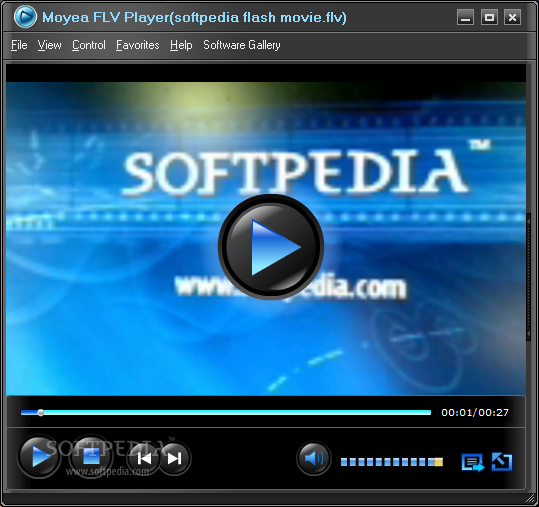Expand the side panel handle on the right edge
The image size is (539, 507).
point(528,277)
